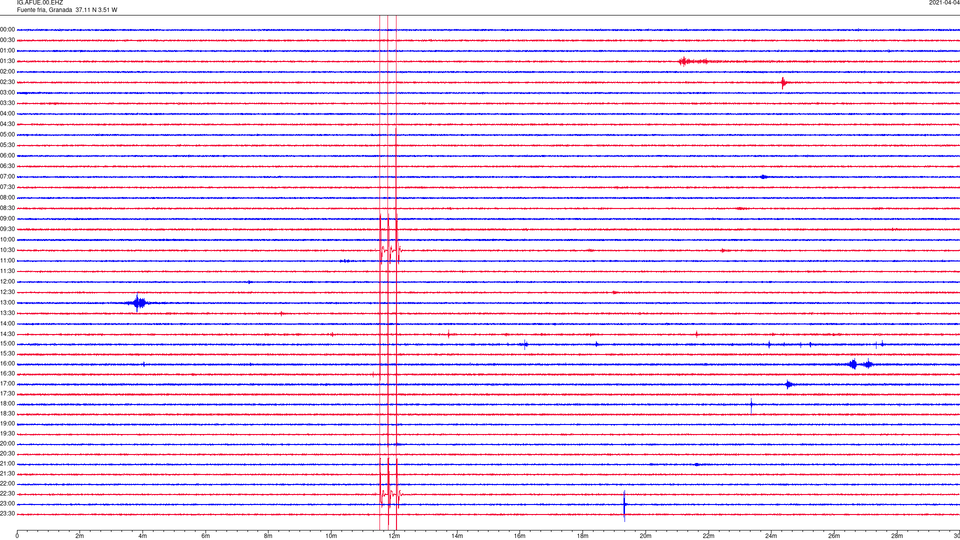
Task: Click the 23:30 row label
Action: (8, 514)
